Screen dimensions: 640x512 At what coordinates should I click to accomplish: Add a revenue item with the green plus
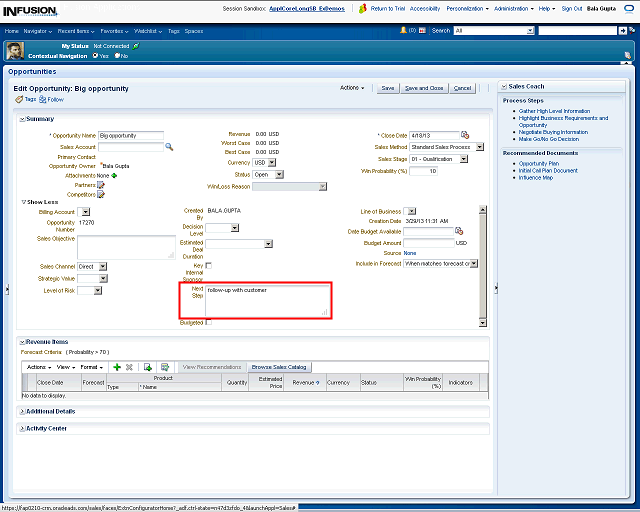117,367
